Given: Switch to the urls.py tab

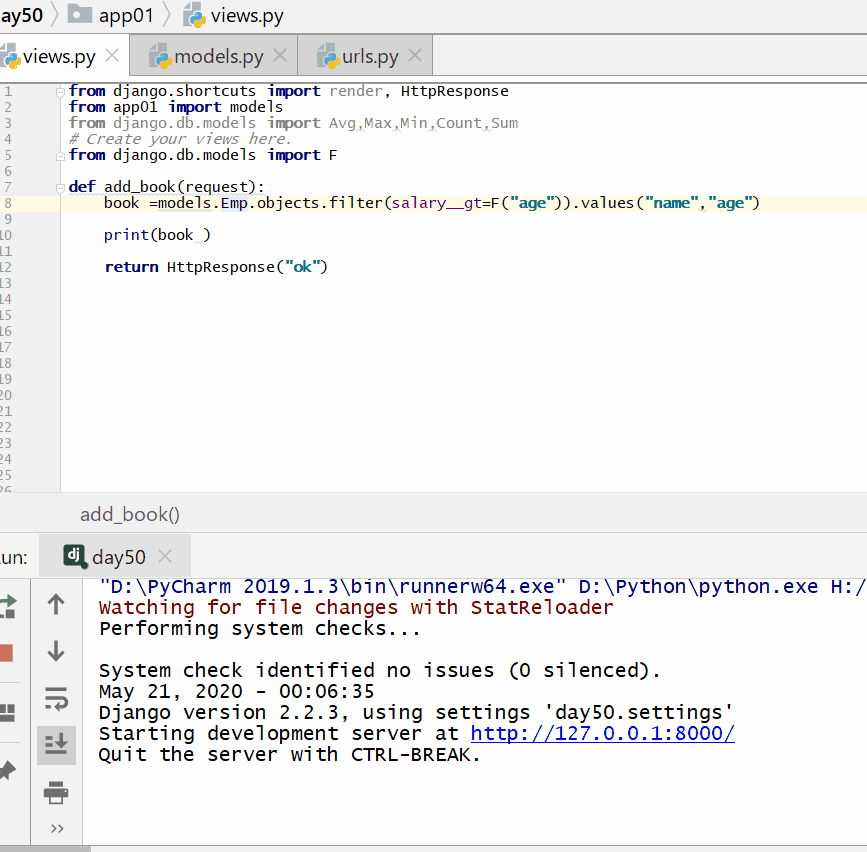Looking at the screenshot, I should [x=370, y=56].
